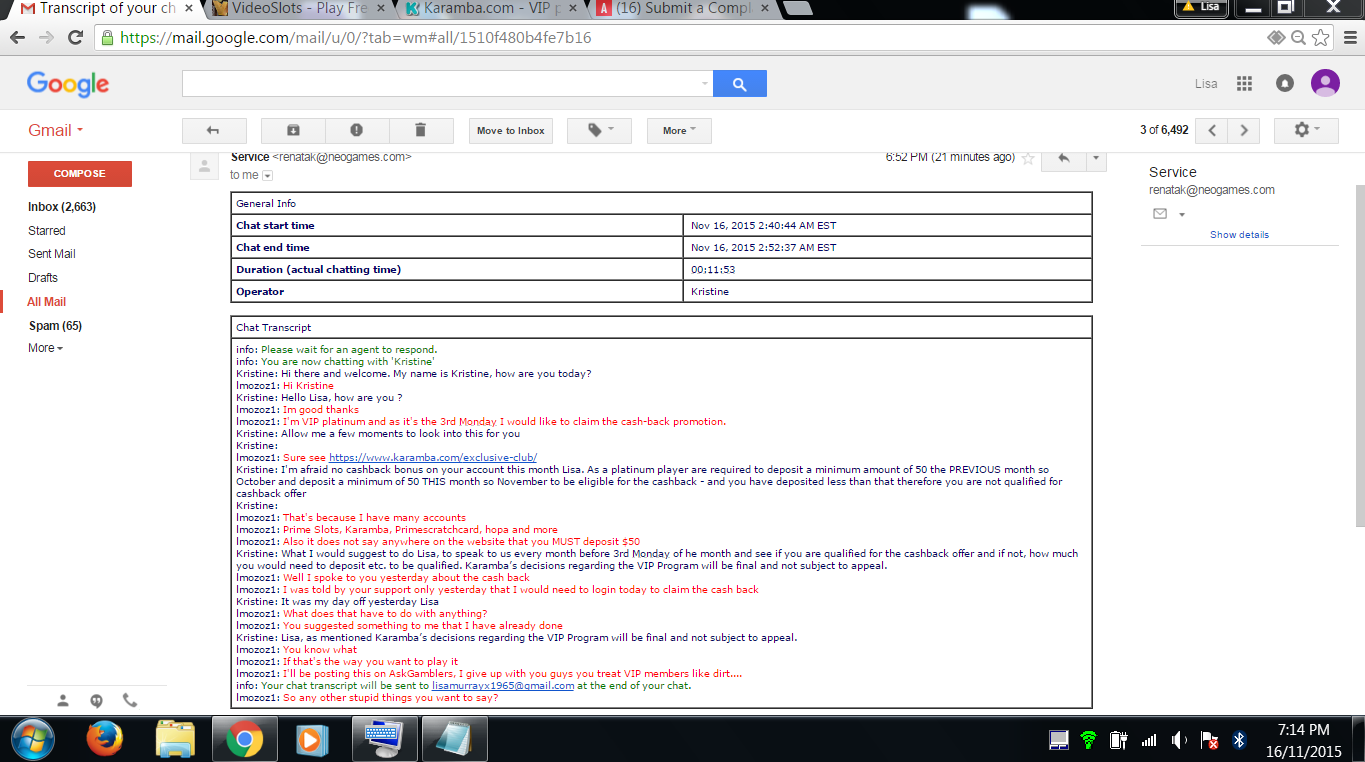Click the lisamurrayx1965@gmail.com link

tap(503, 686)
